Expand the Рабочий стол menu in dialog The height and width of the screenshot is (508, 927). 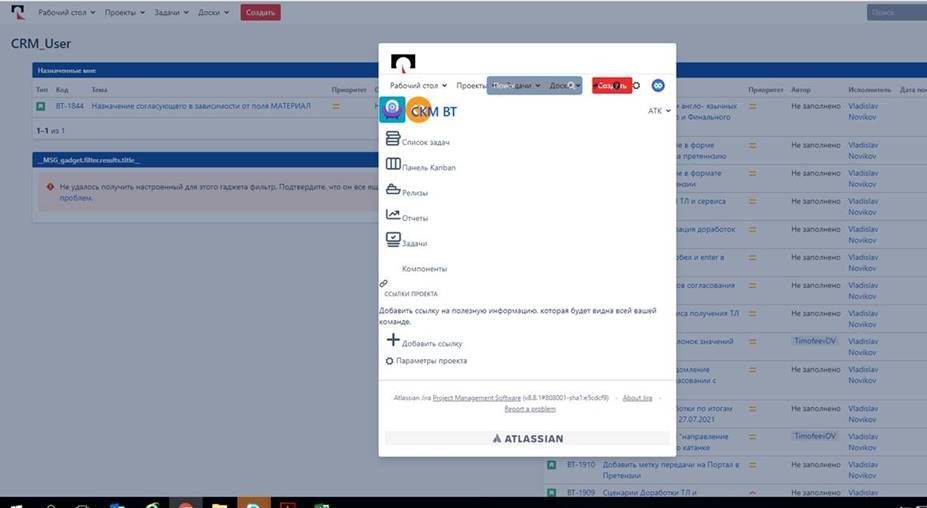tap(418, 86)
